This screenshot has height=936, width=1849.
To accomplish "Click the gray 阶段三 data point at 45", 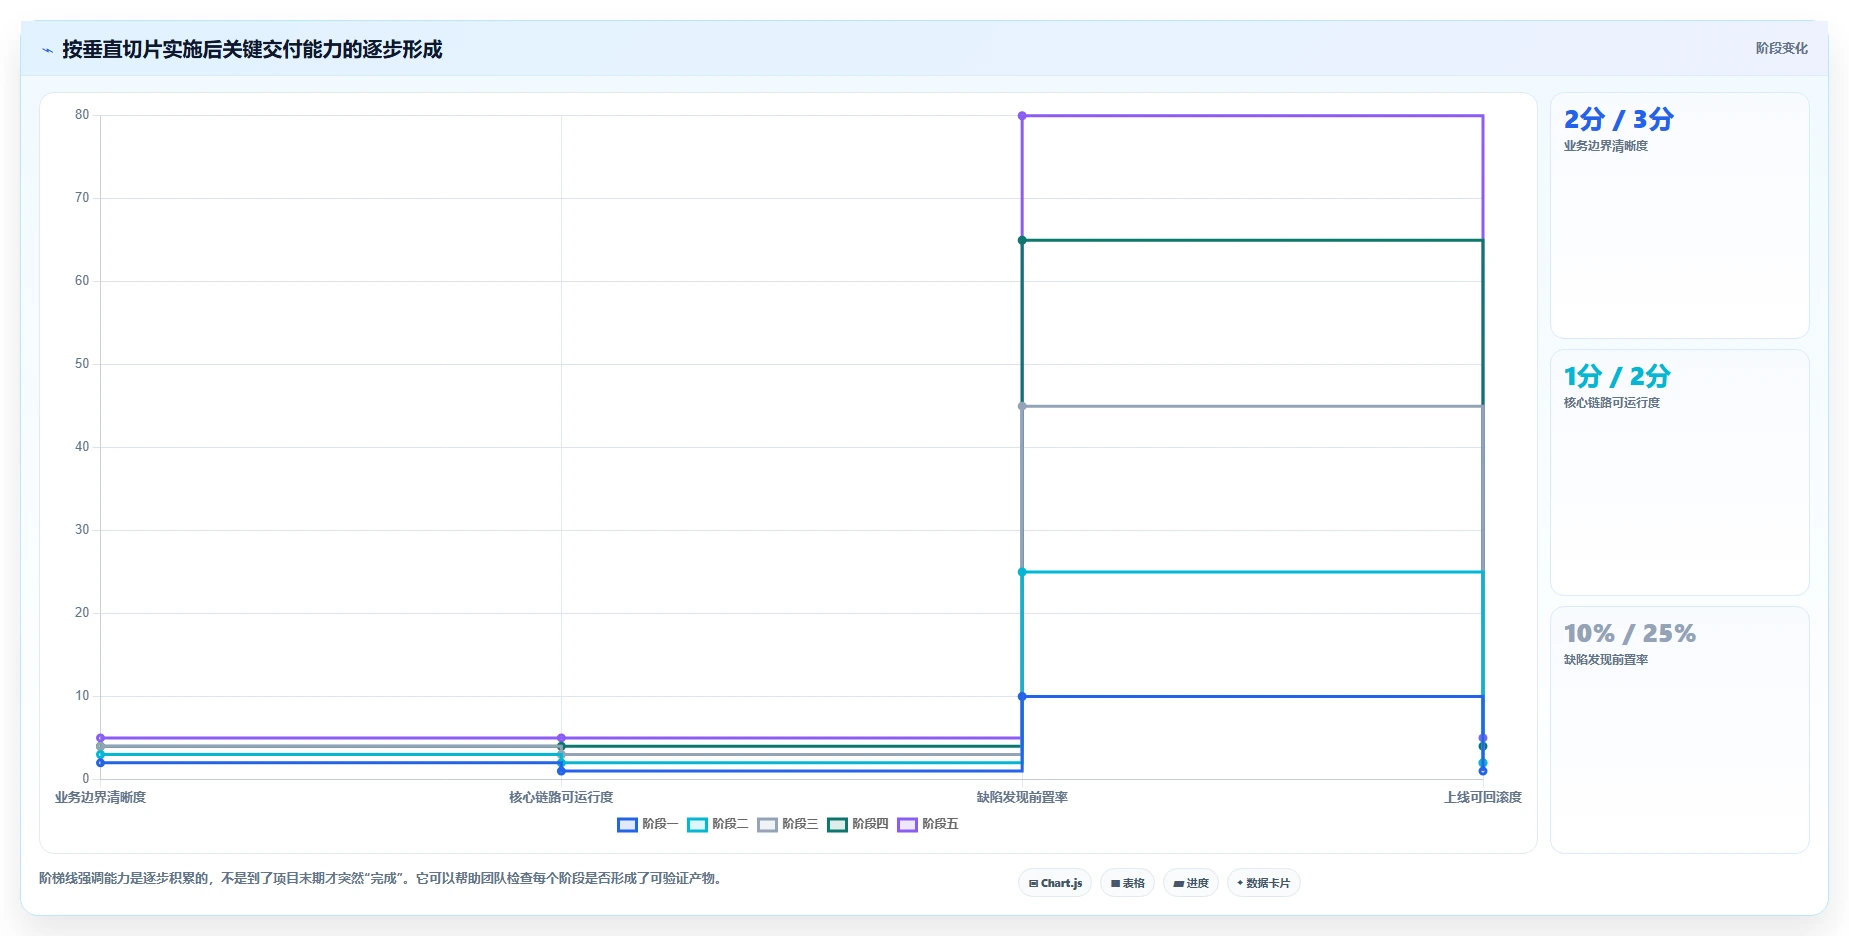I will coord(1022,406).
